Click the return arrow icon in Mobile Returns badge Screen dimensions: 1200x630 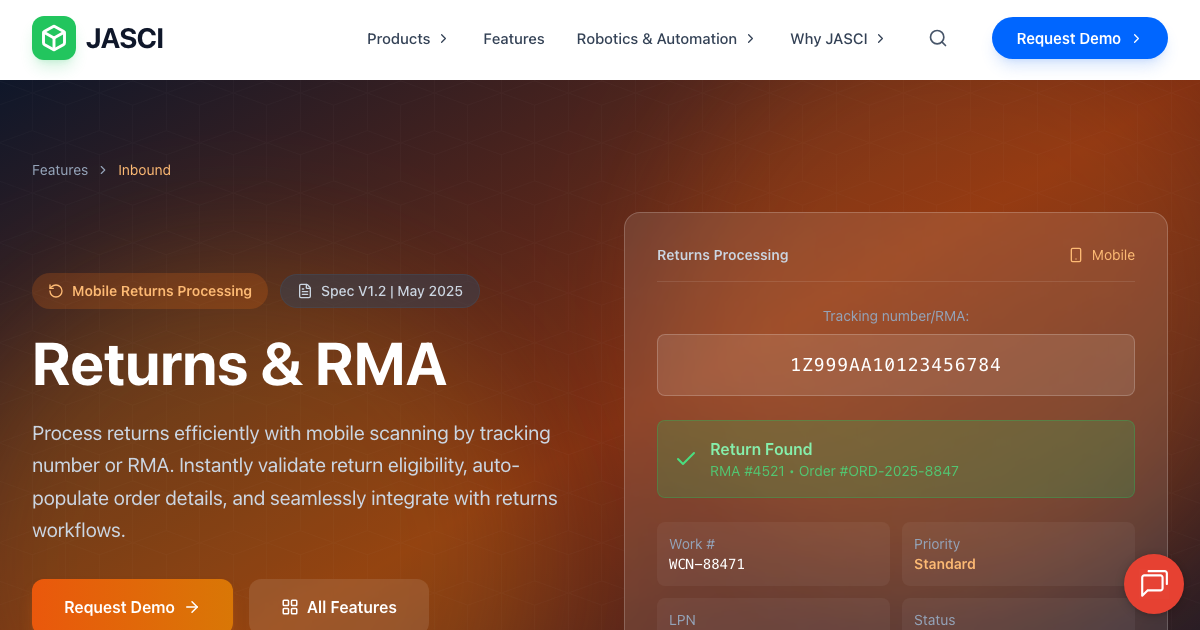point(56,291)
